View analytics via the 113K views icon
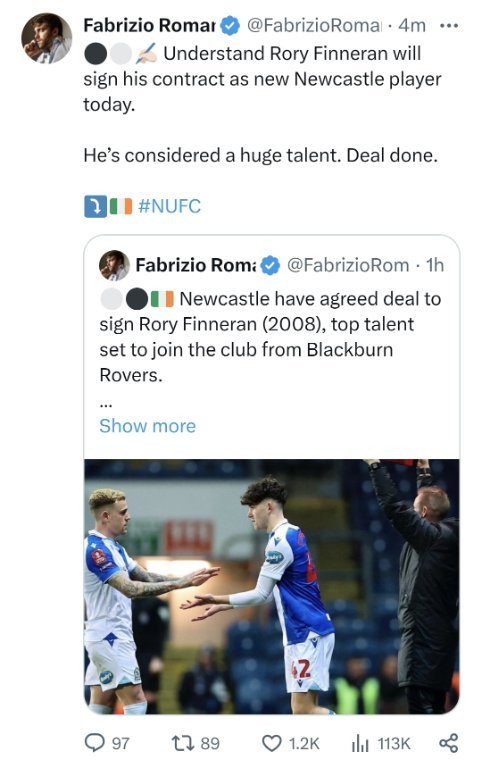The width and height of the screenshot is (482, 768). (360, 744)
